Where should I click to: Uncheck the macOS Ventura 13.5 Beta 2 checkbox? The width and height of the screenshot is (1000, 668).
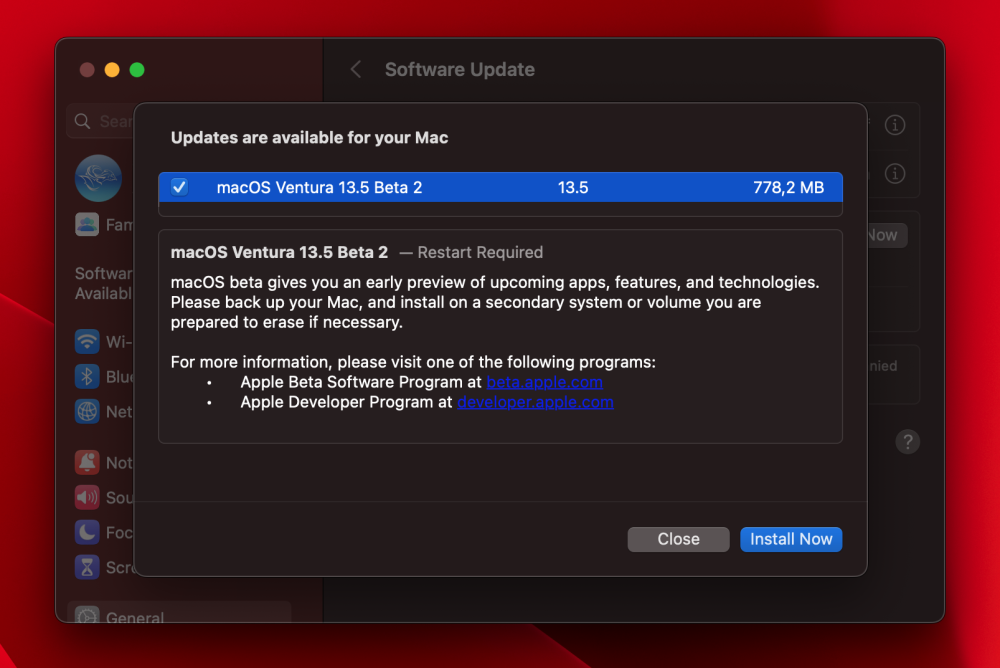[x=179, y=187]
